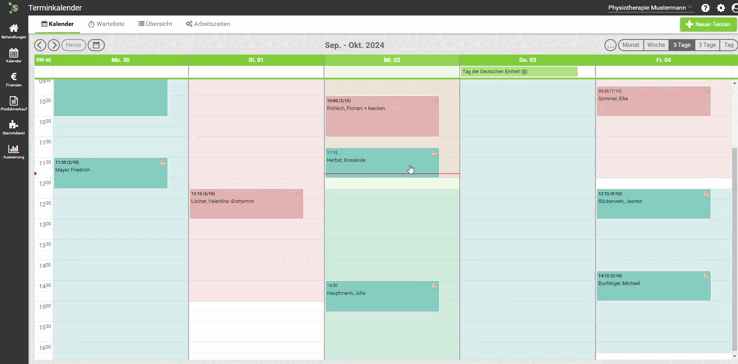Switch to the Kalender tab
The width and height of the screenshot is (738, 364).
coord(57,24)
